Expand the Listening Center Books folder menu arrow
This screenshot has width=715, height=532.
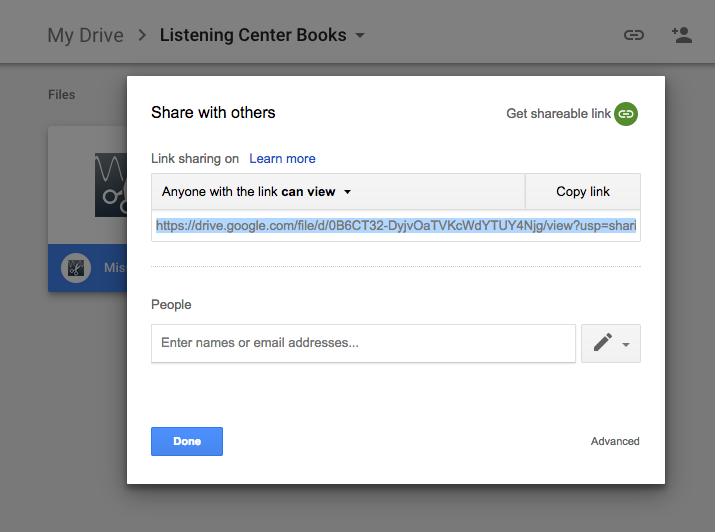tap(360, 35)
